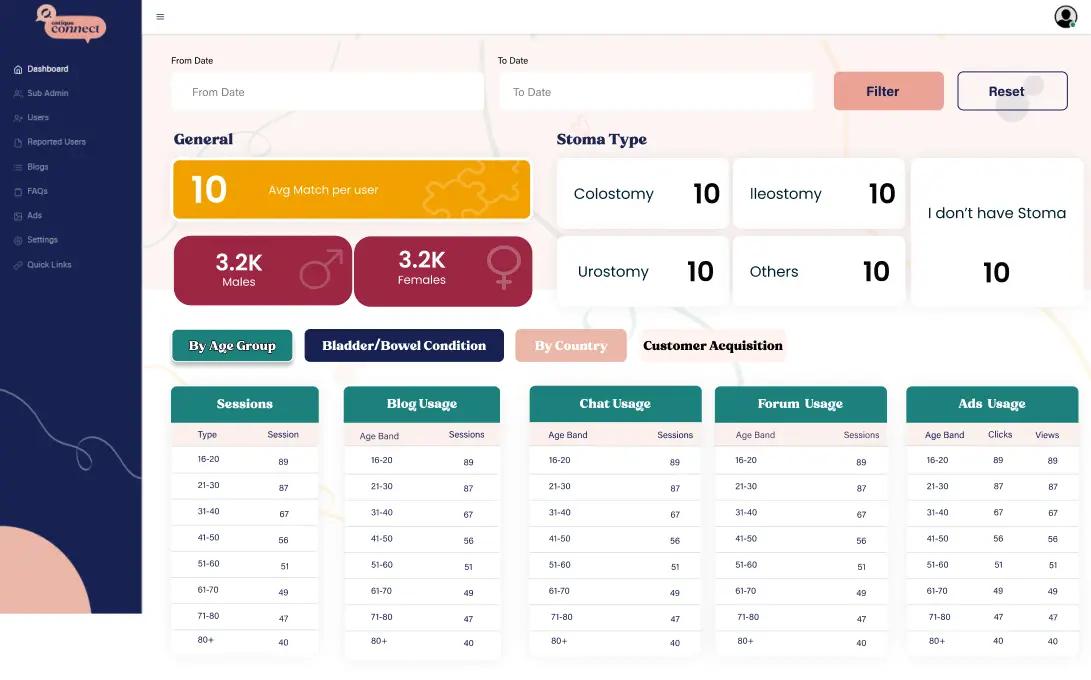Click the Dashboard home icon in sidebar

pyautogui.click(x=18, y=70)
